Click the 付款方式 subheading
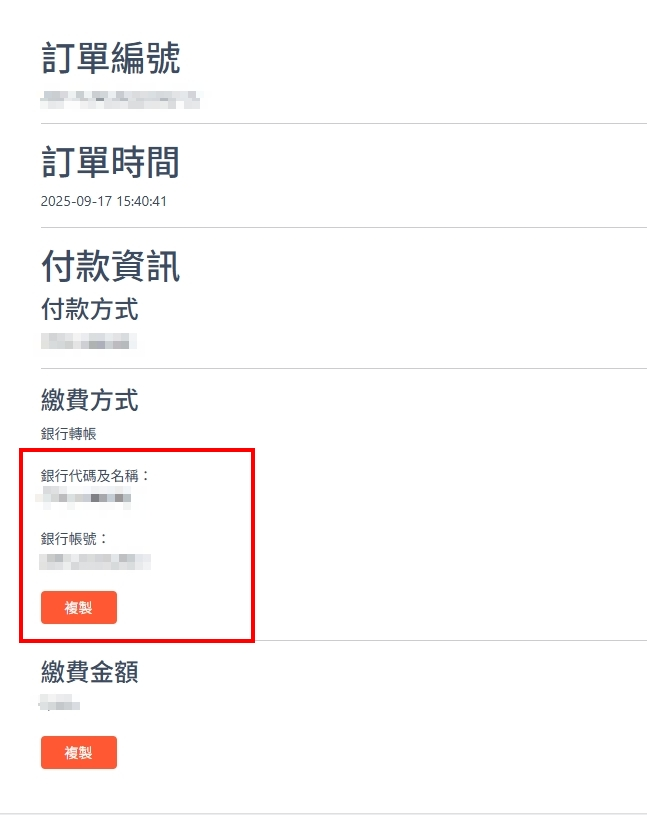The image size is (647, 815). tap(89, 309)
